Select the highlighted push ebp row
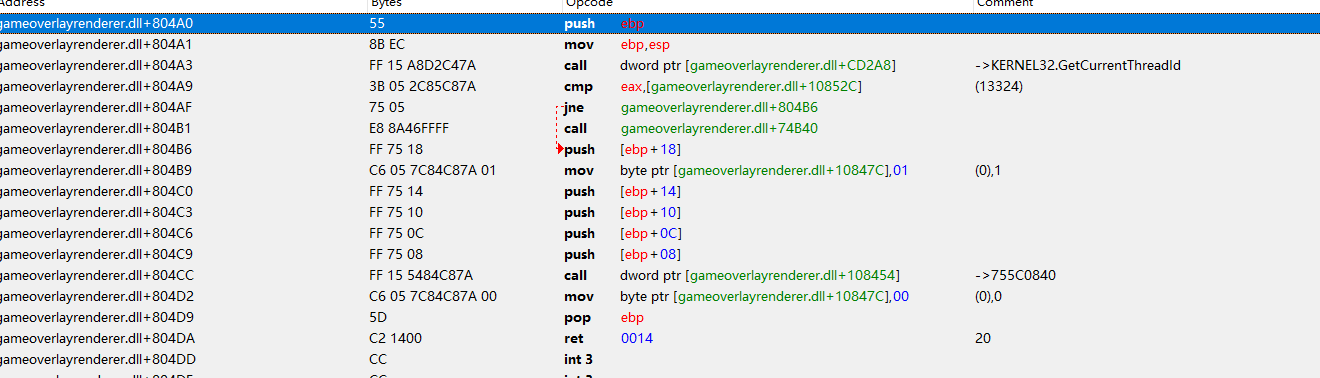 [x=660, y=23]
